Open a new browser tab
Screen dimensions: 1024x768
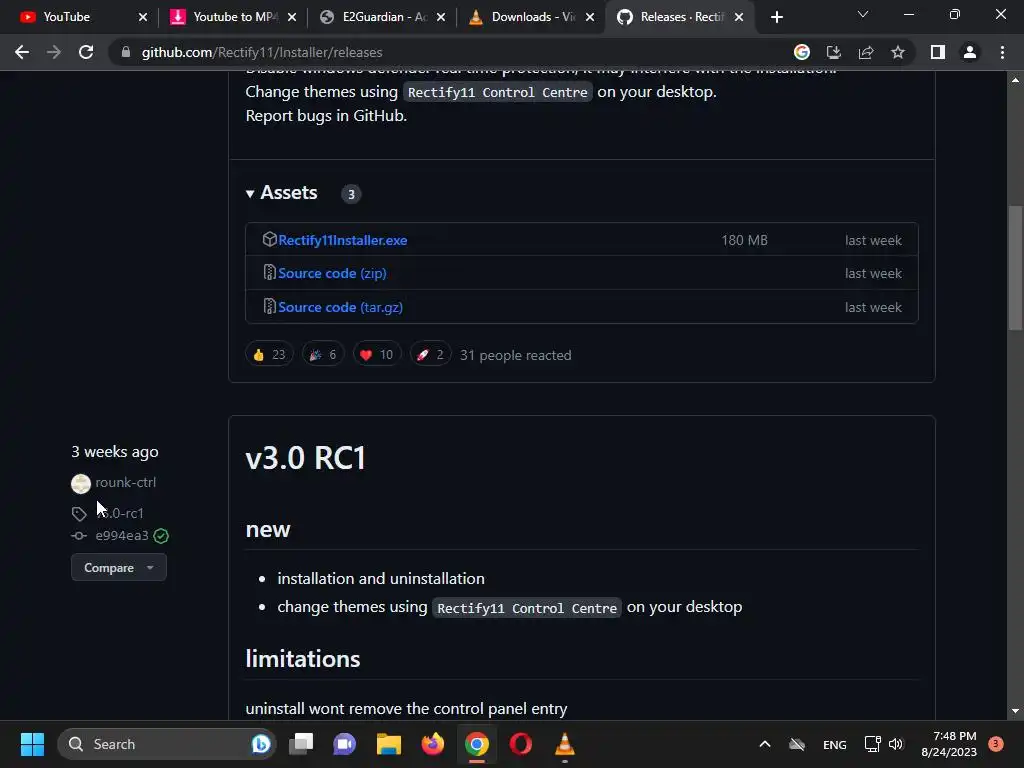[776, 17]
